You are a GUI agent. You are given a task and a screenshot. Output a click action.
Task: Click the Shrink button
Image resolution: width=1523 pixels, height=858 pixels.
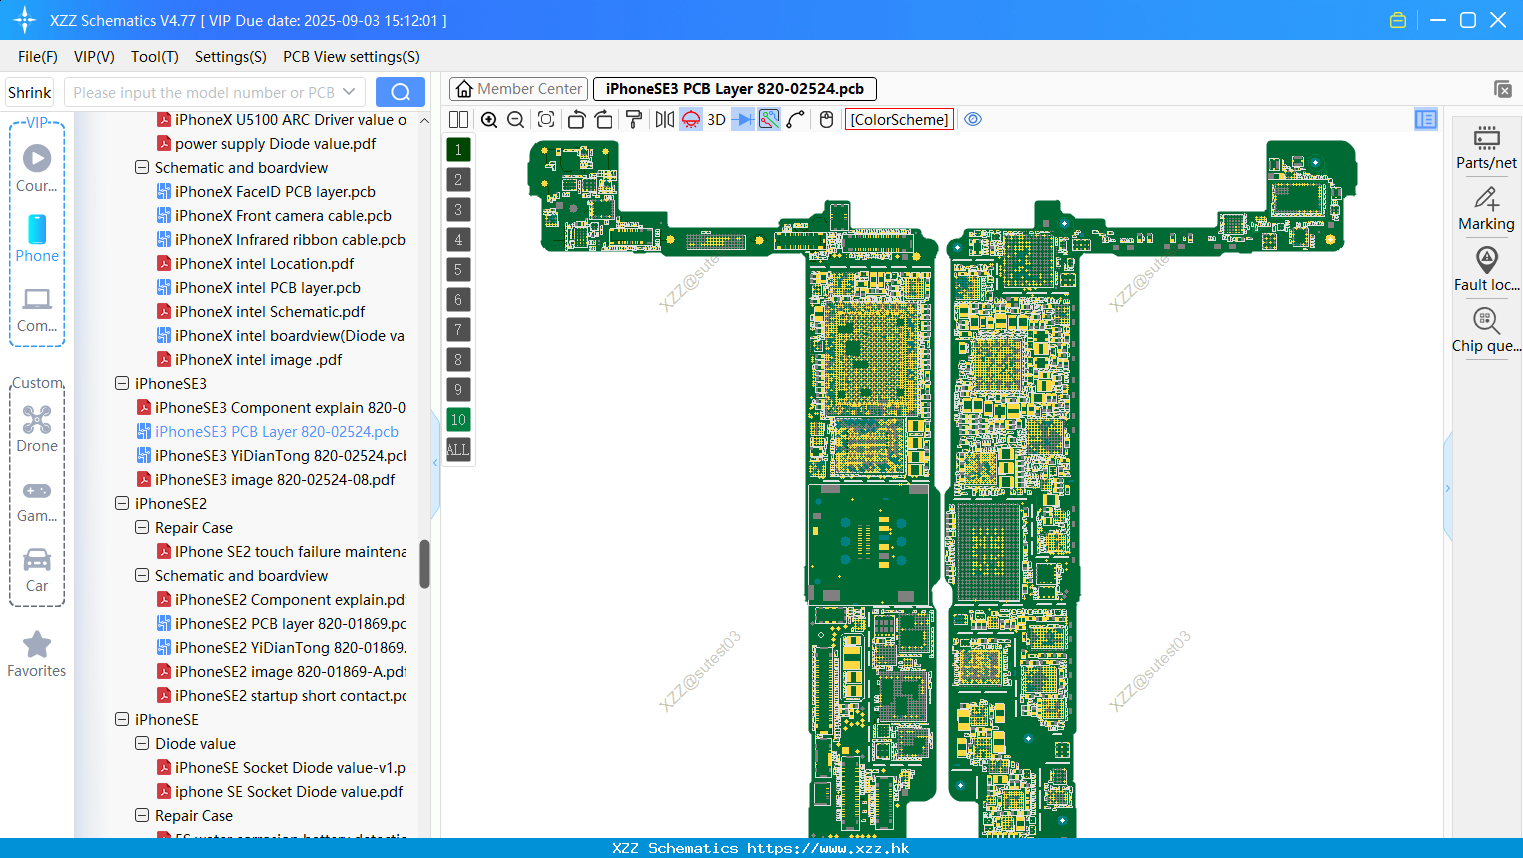pos(30,92)
